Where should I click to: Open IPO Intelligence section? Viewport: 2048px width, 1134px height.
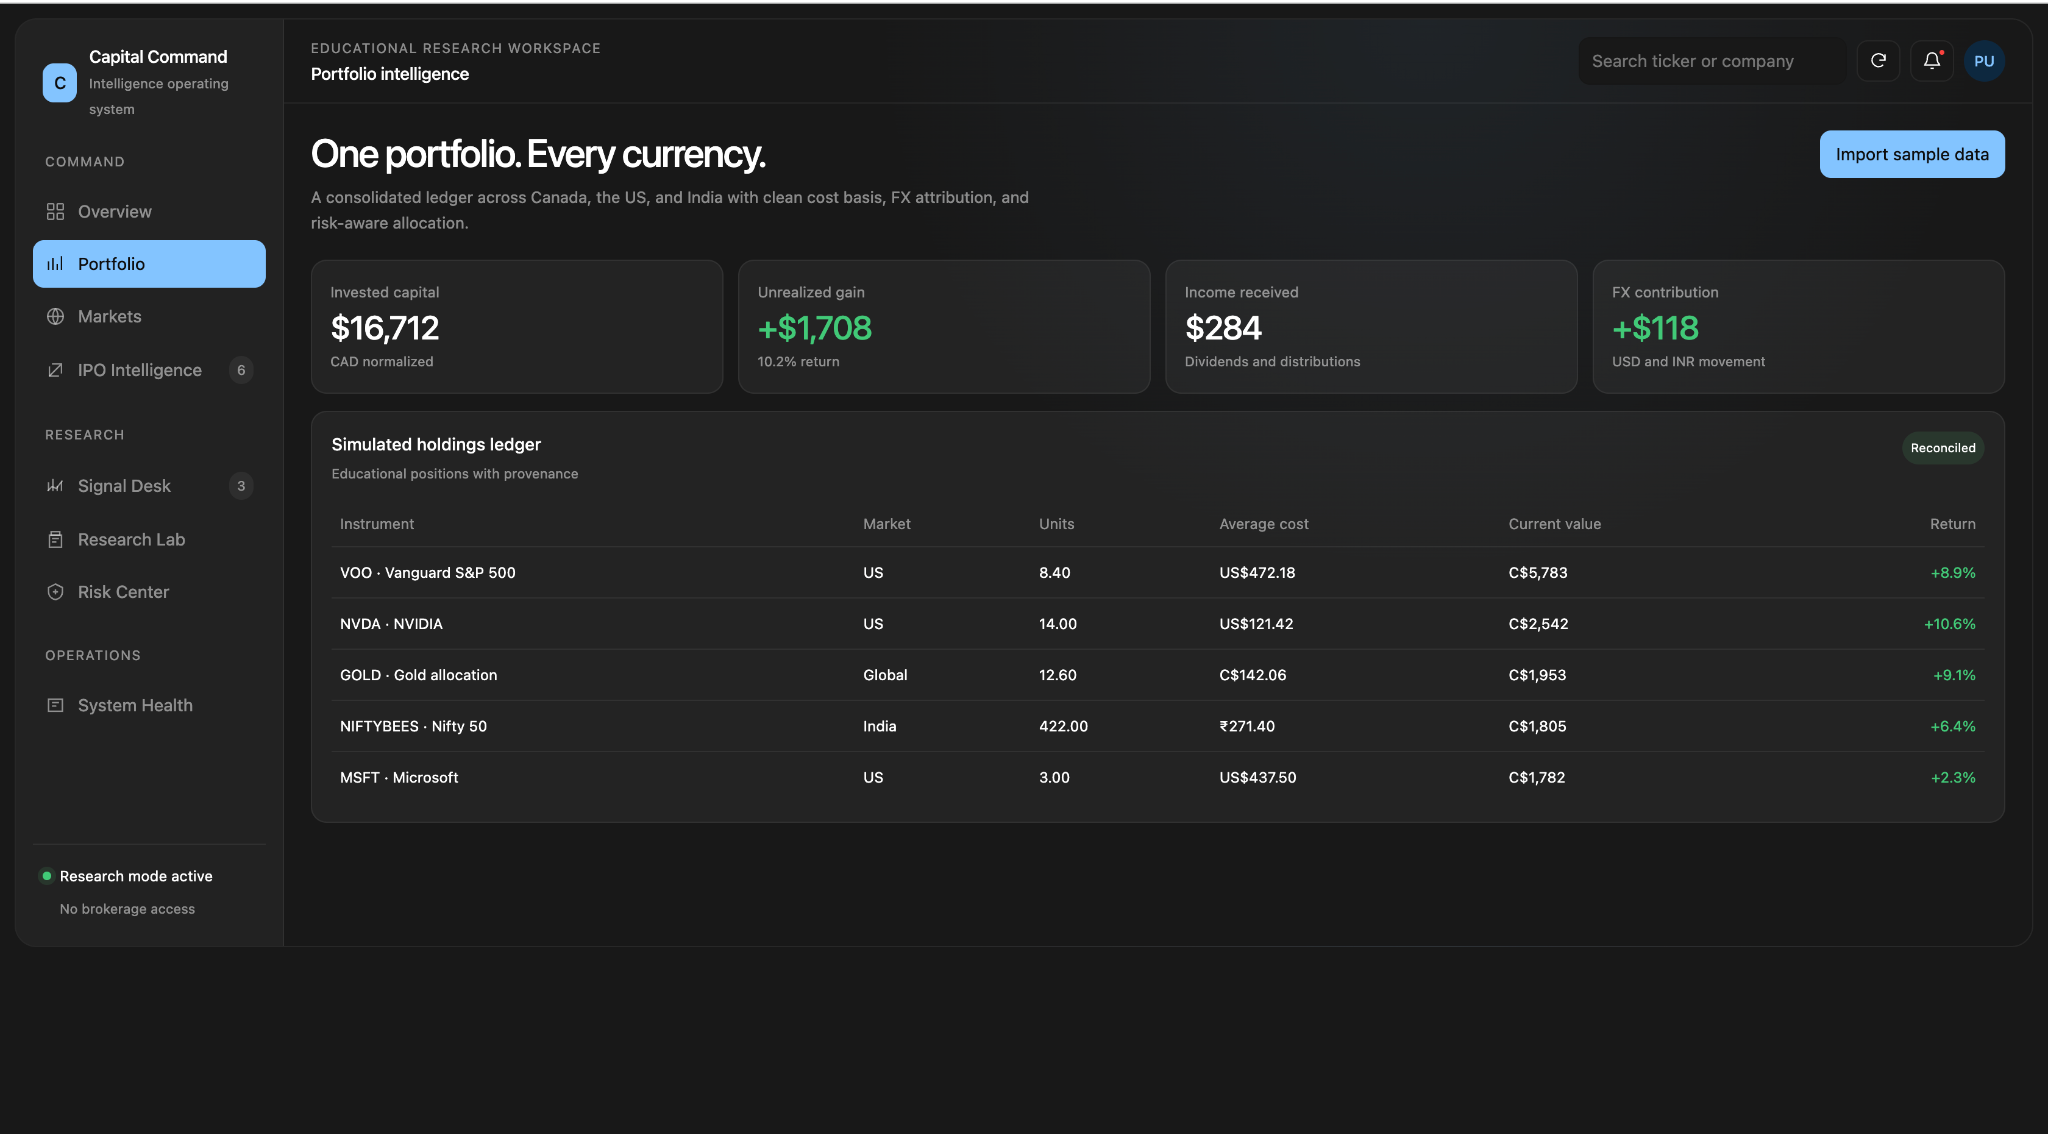149,370
